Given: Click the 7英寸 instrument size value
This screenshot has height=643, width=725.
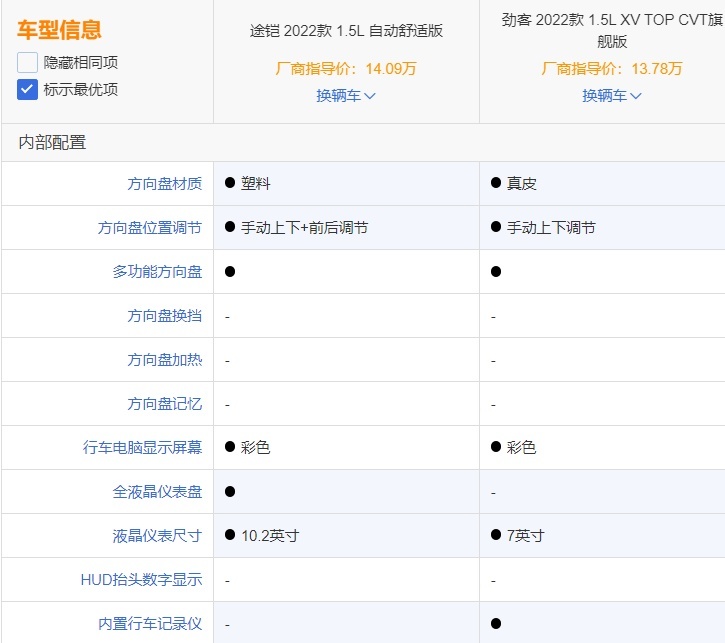Looking at the screenshot, I should (525, 536).
